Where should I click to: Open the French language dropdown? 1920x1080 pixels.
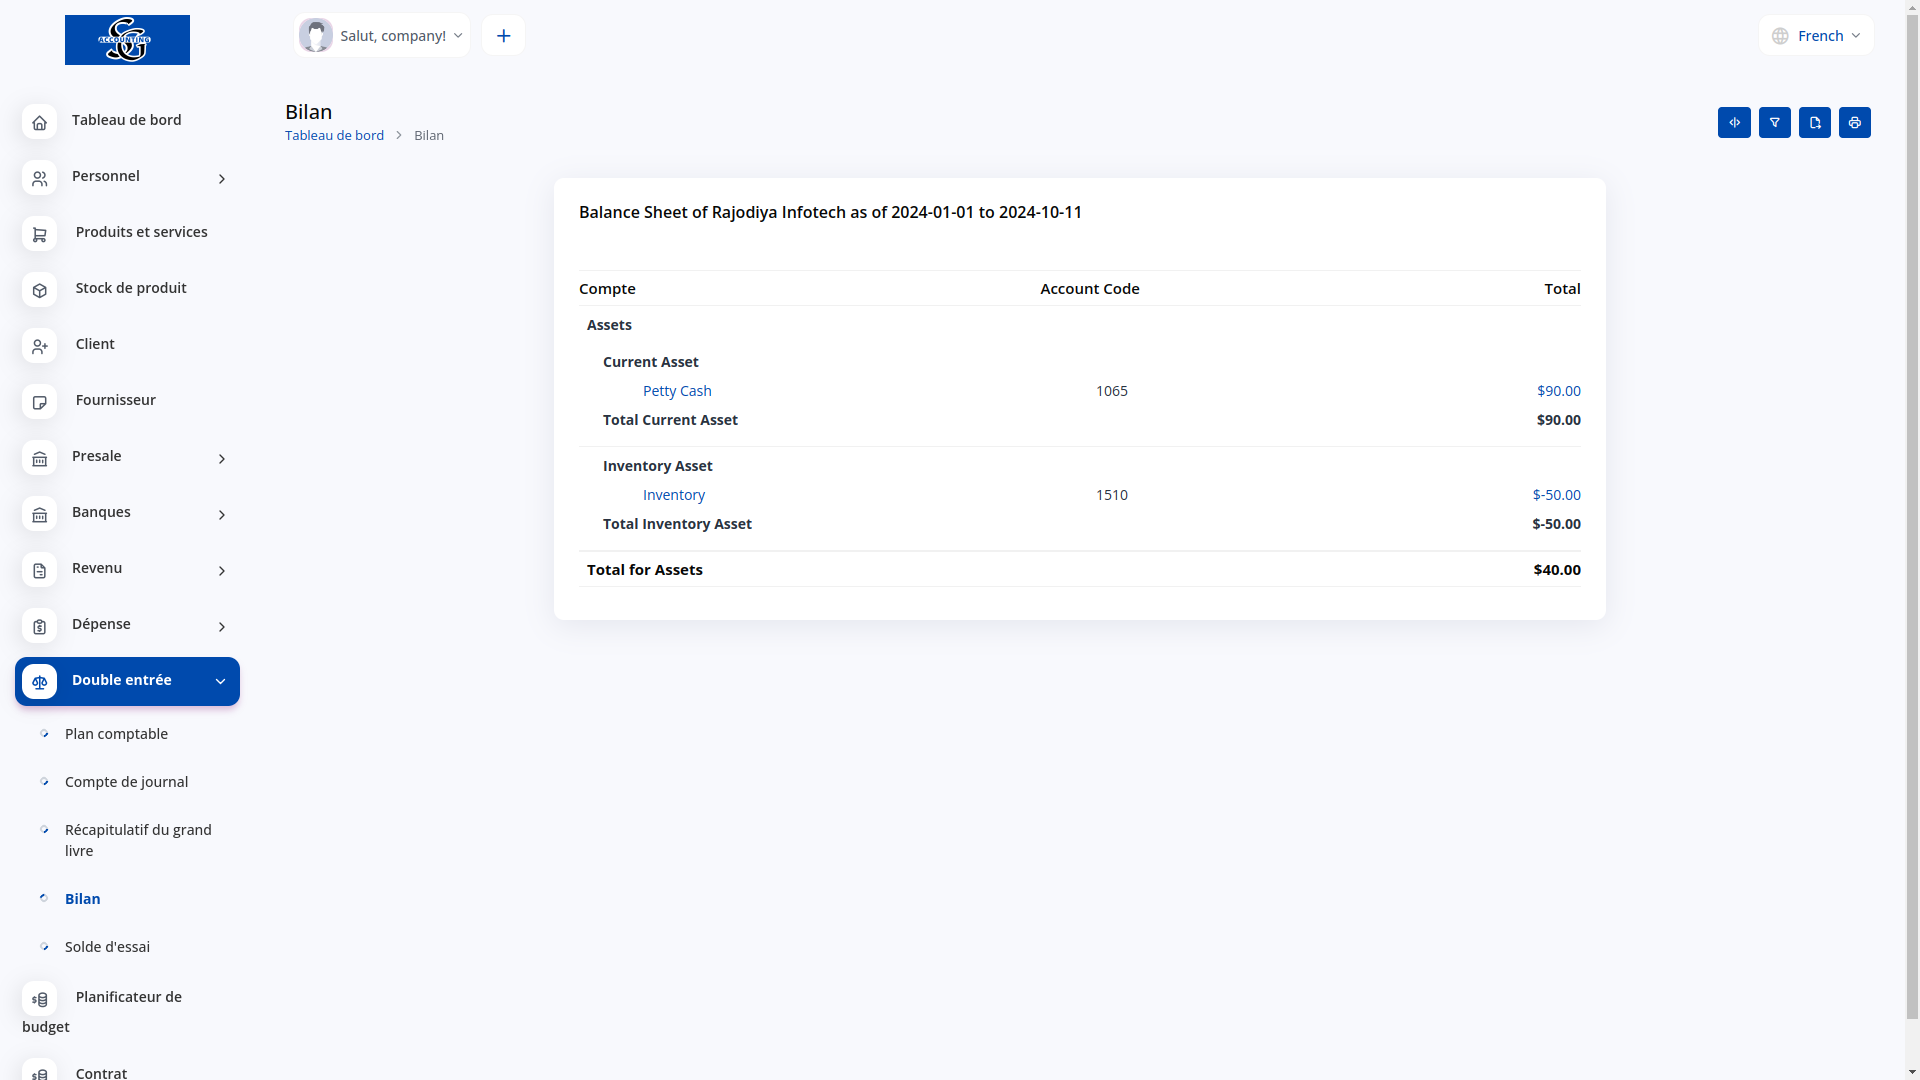1816,36
